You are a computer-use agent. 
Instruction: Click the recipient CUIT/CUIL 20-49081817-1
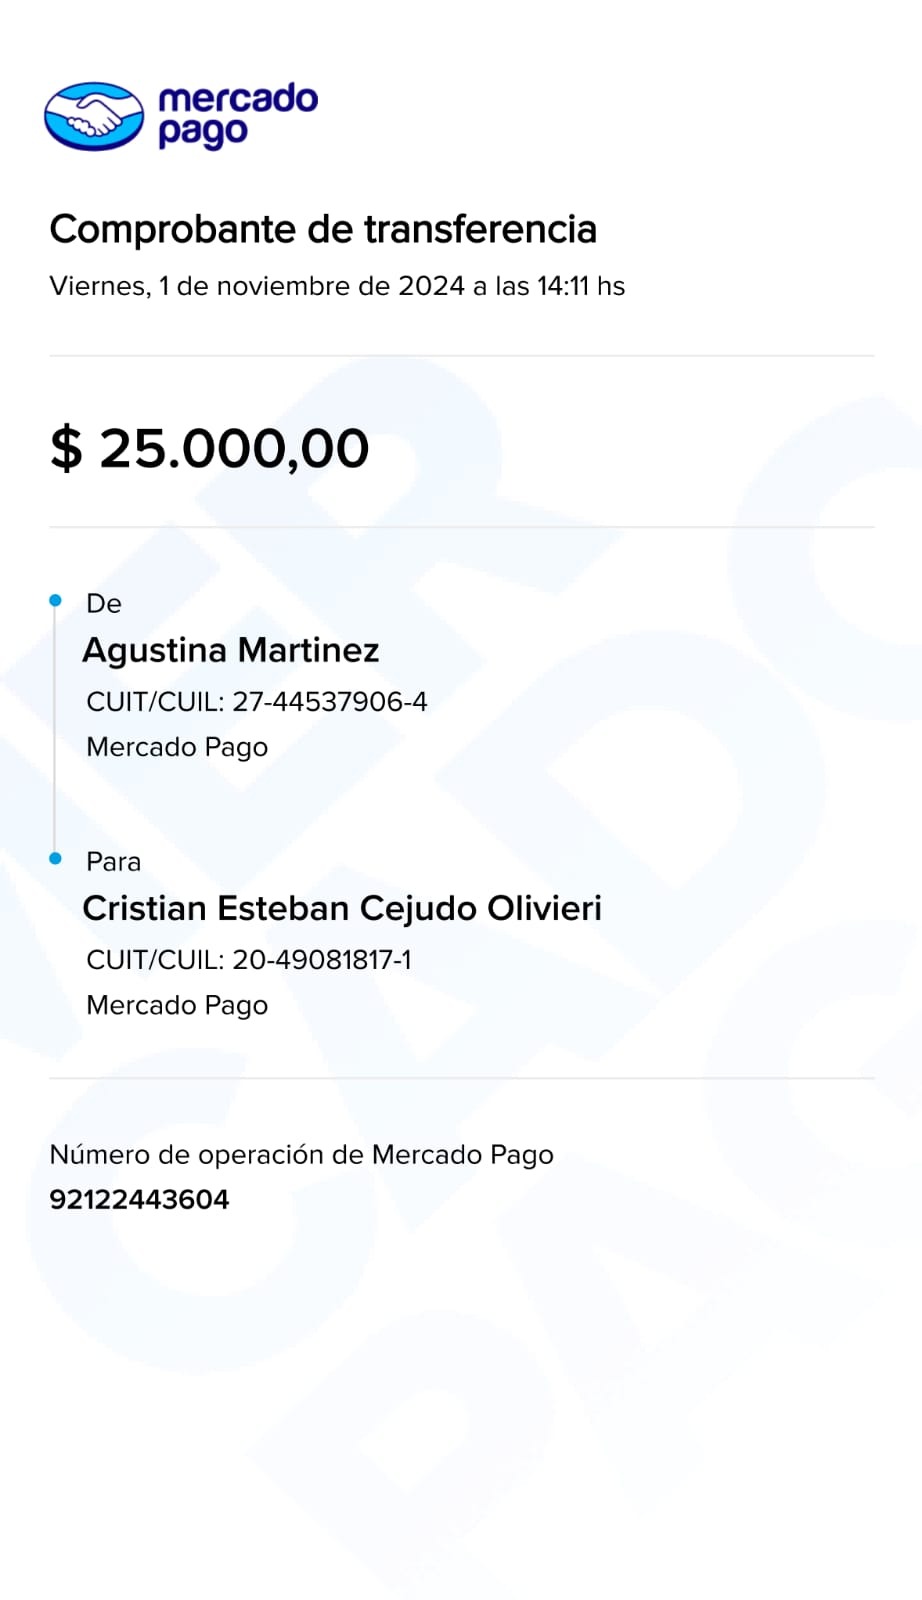pos(249,959)
